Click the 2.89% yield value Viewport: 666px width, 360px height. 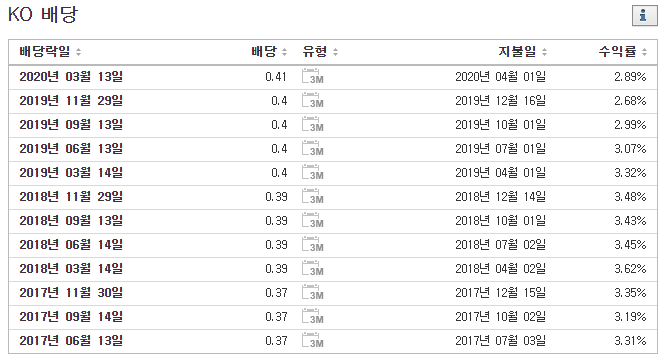click(630, 76)
